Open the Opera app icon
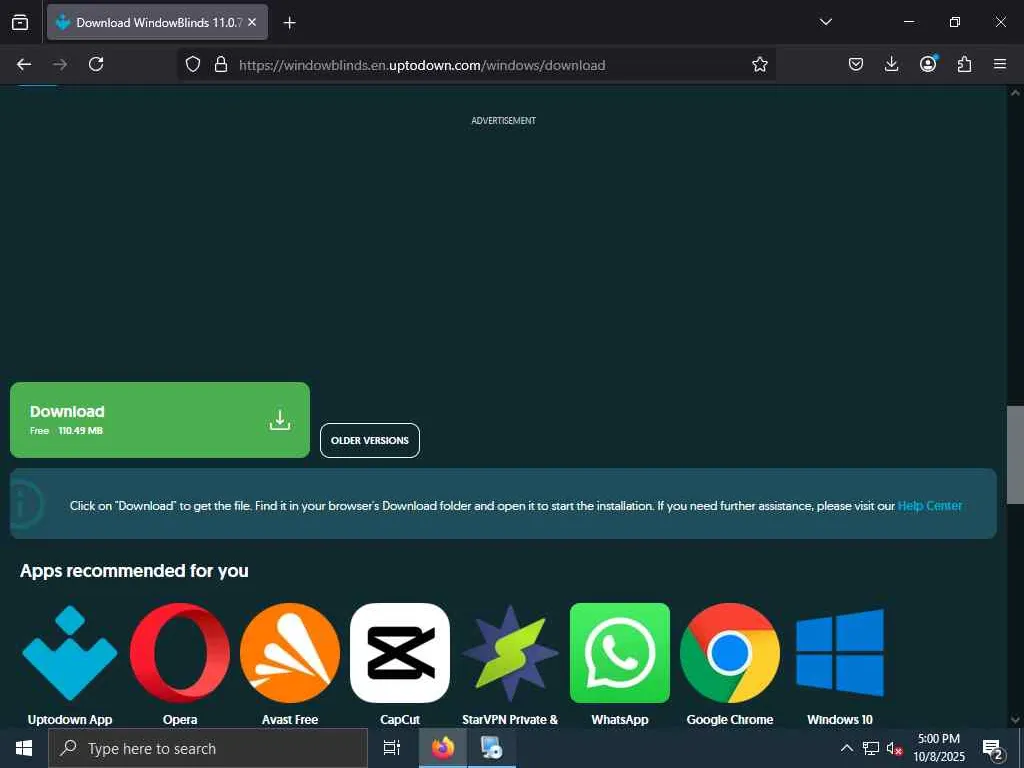The image size is (1024, 768). [x=180, y=653]
